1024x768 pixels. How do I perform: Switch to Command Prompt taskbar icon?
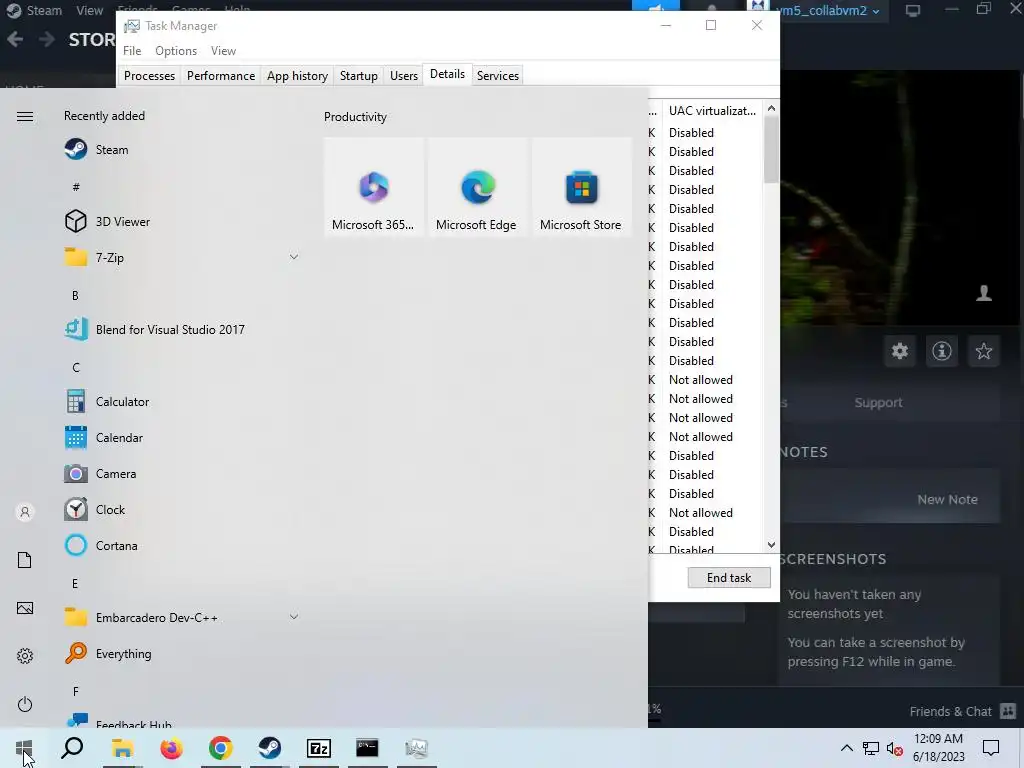(368, 748)
